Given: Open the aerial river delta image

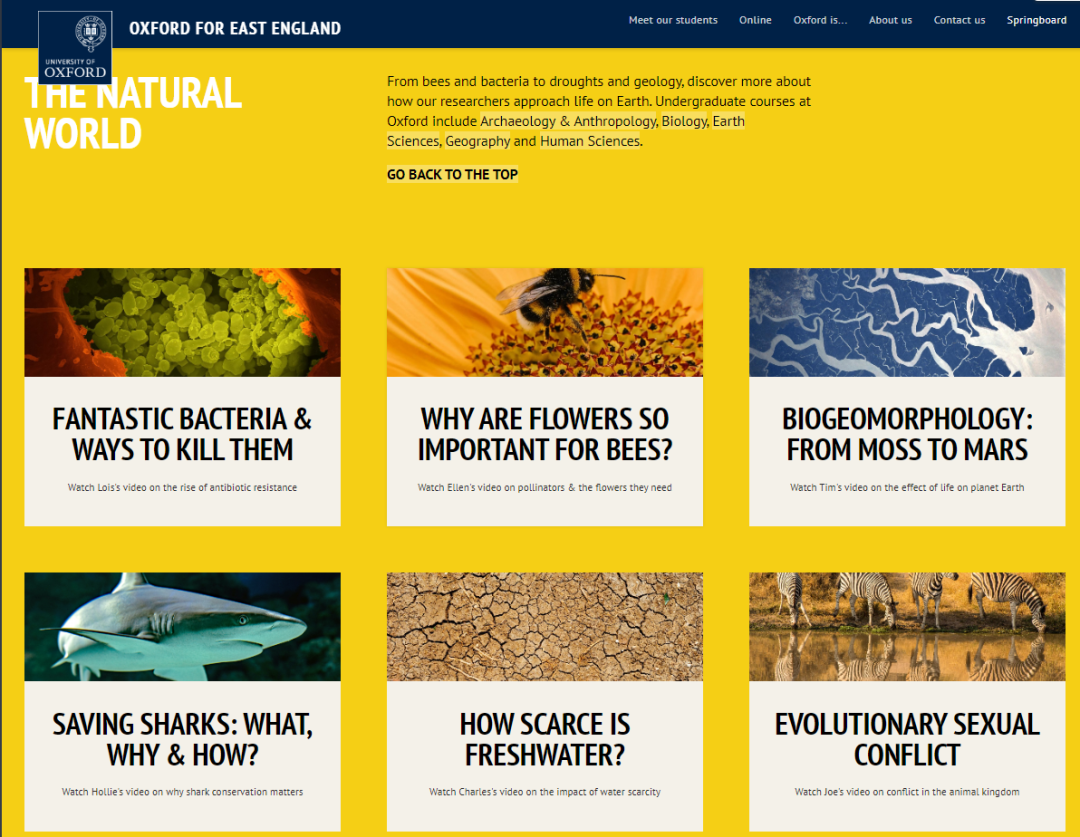Looking at the screenshot, I should click(906, 322).
